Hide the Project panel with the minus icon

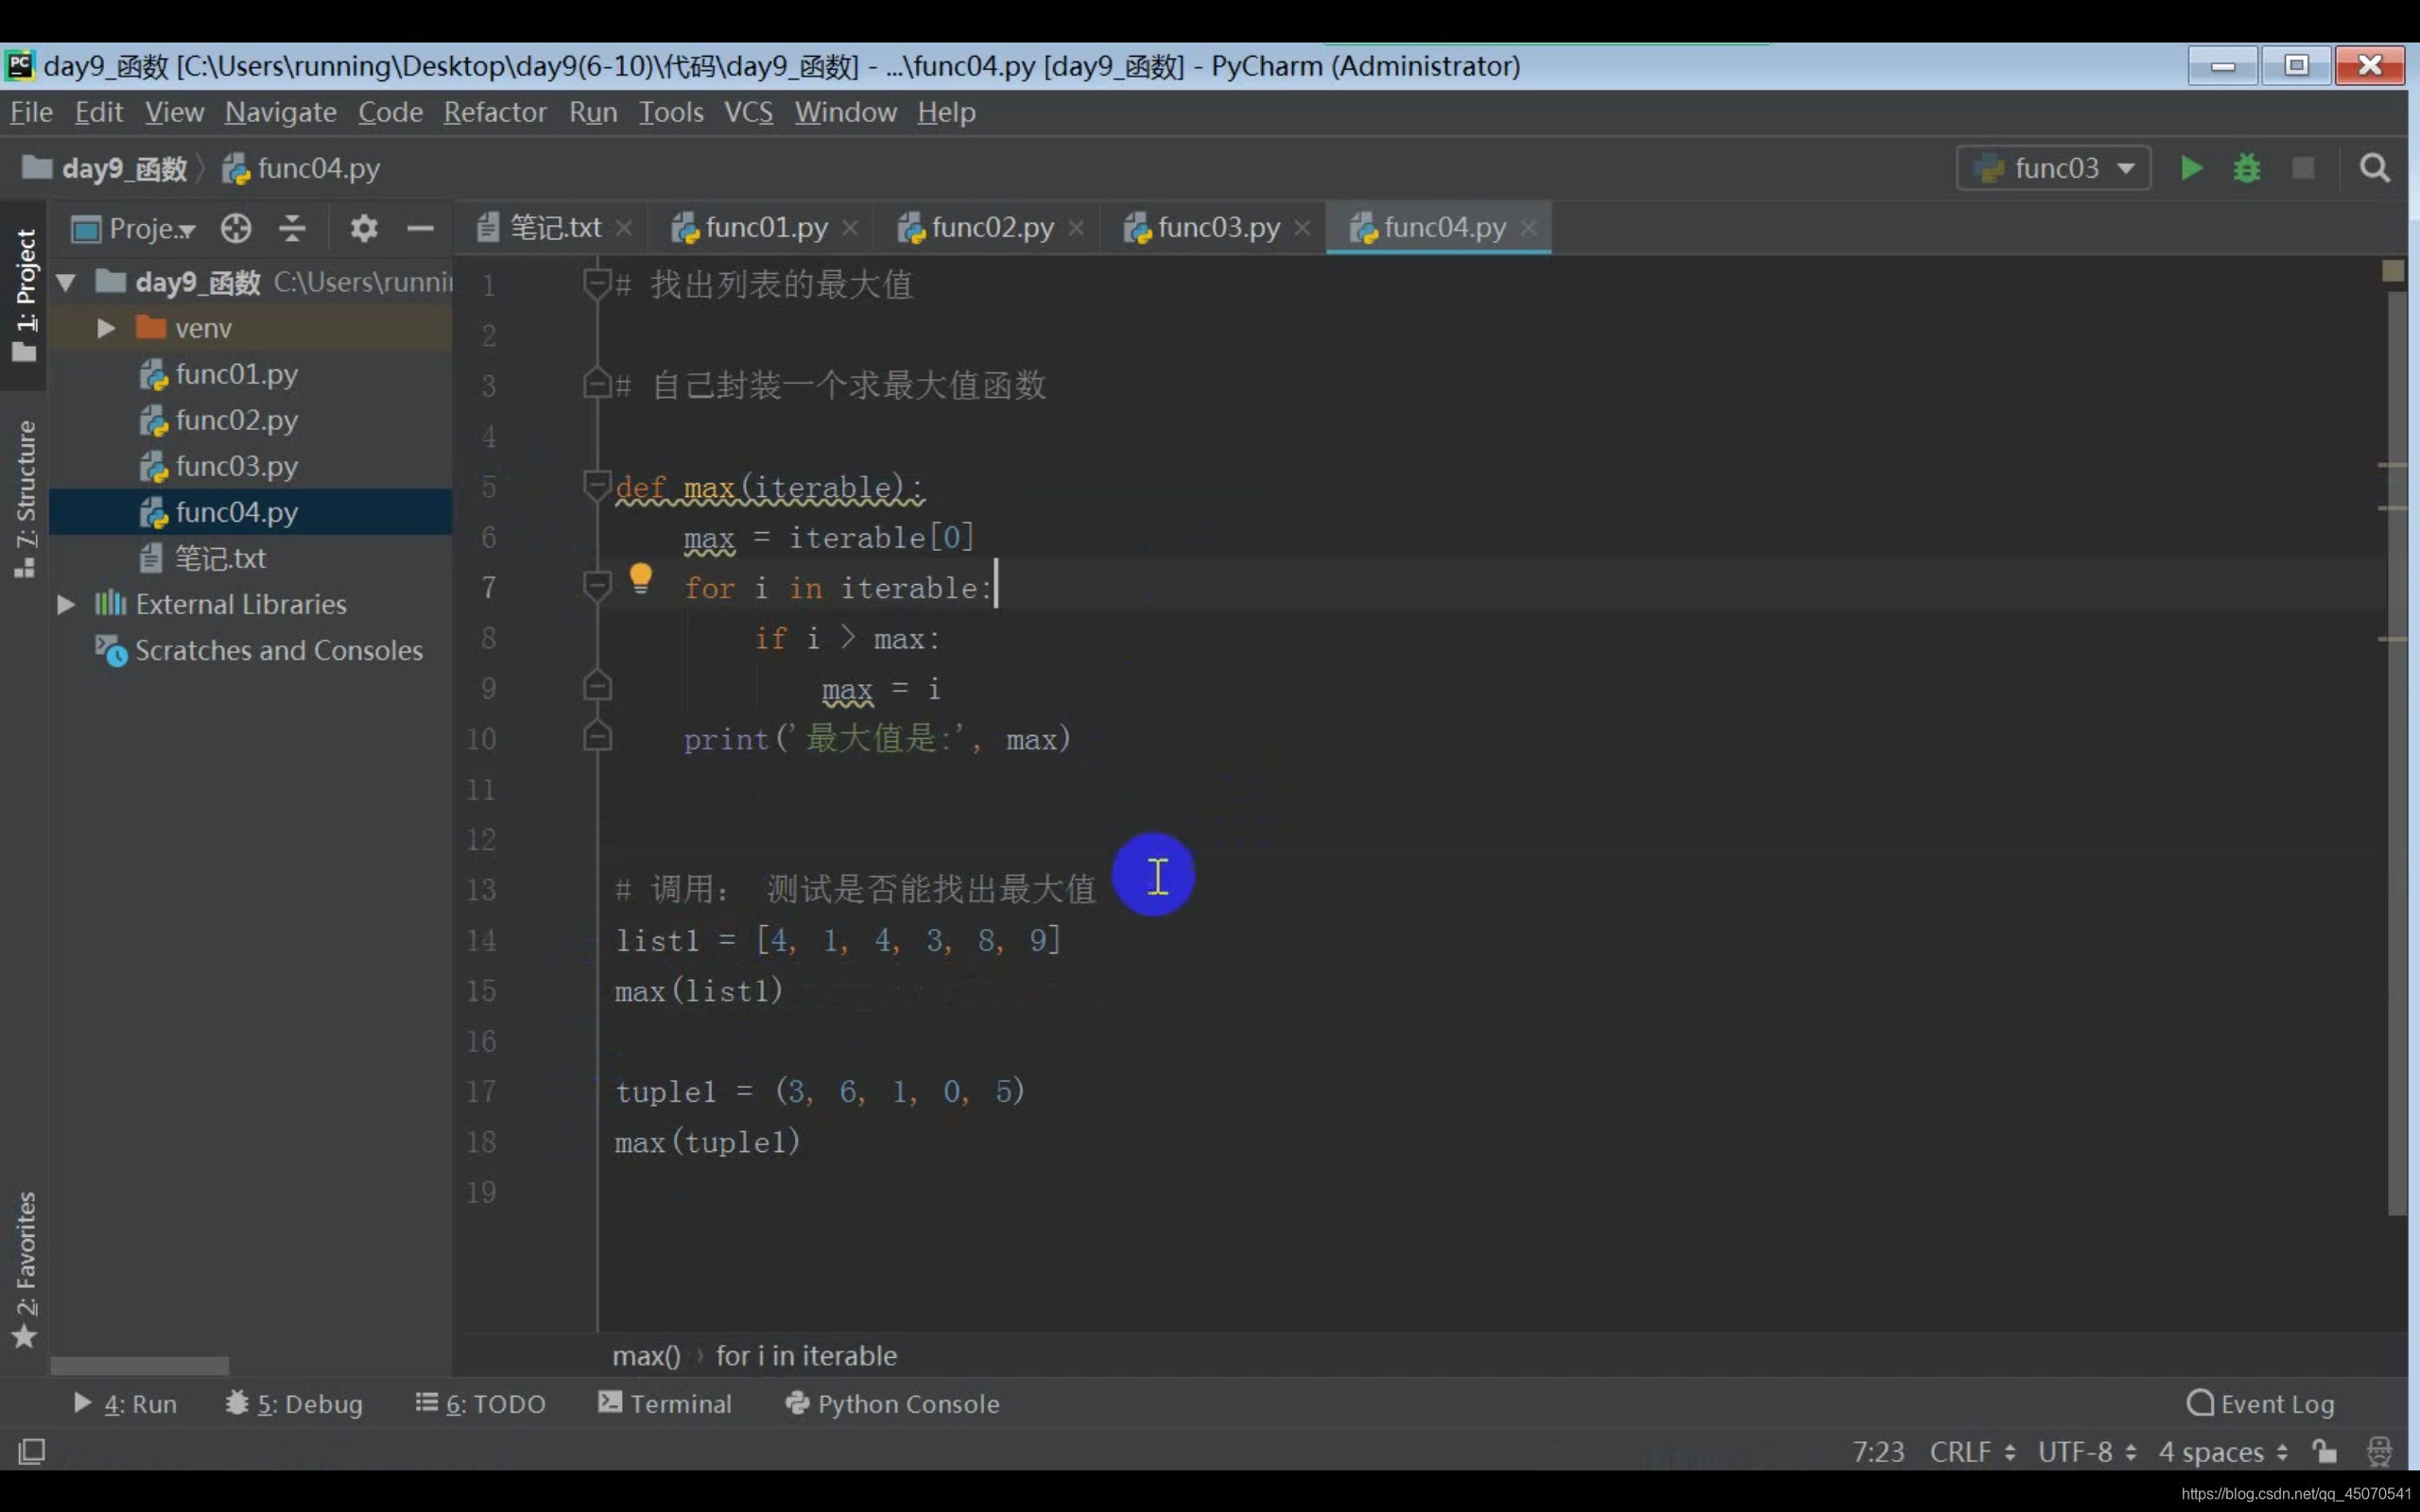point(420,229)
